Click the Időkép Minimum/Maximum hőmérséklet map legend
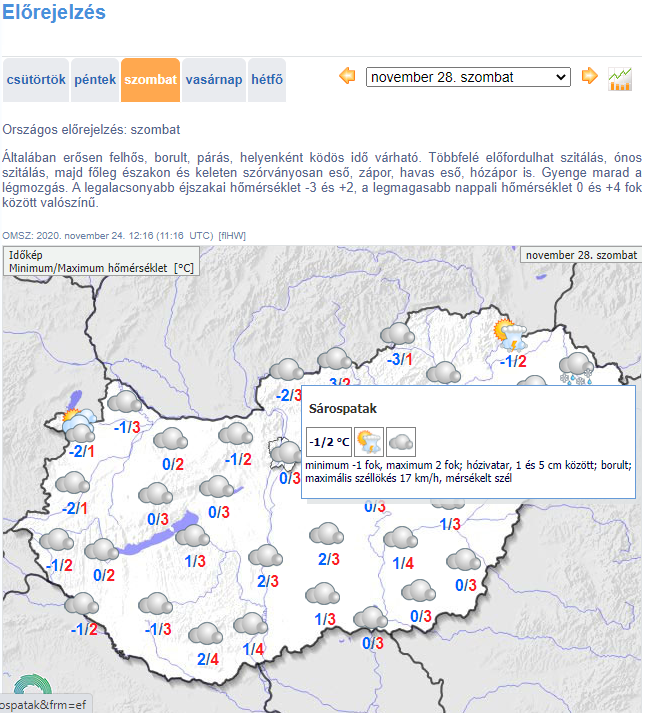The width and height of the screenshot is (648, 713). 101,261
